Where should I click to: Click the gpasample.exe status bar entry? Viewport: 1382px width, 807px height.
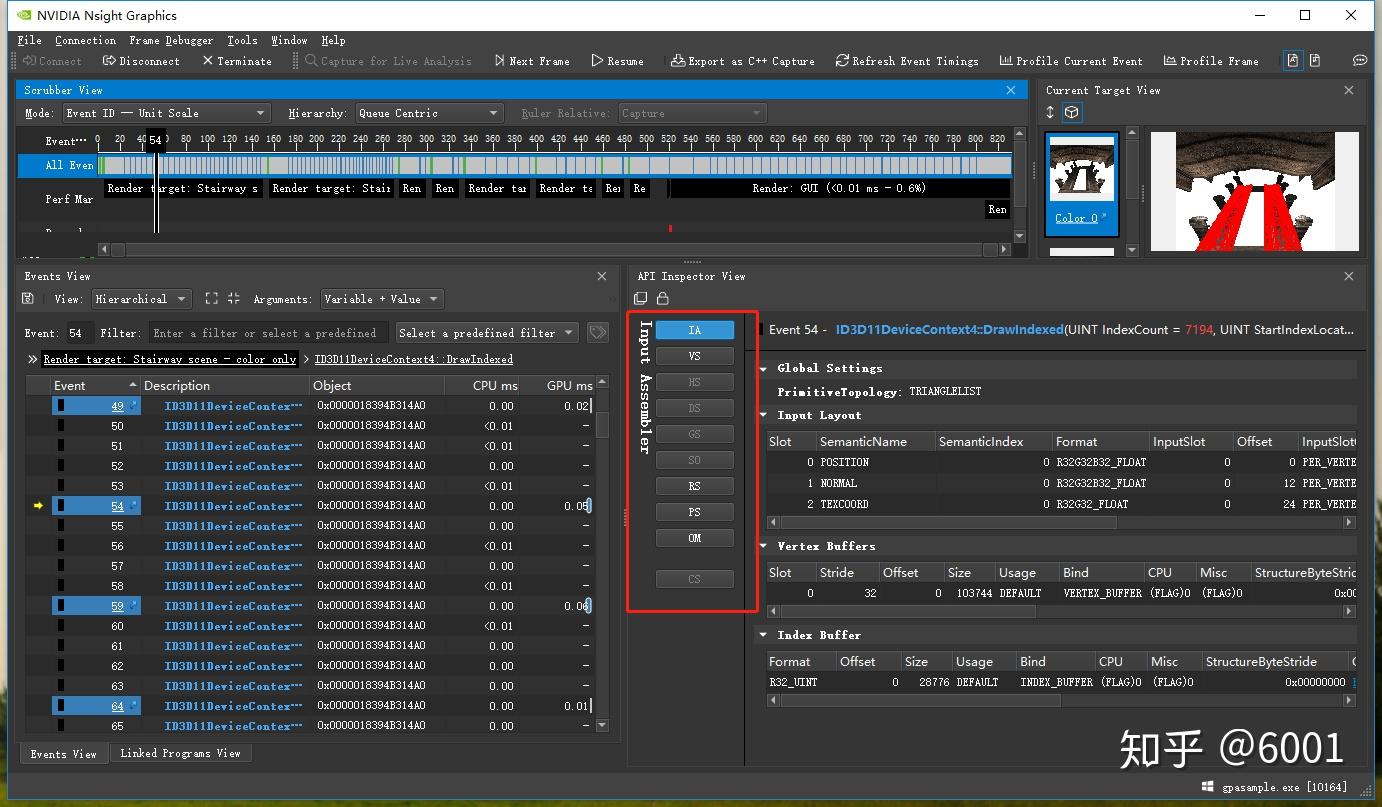pyautogui.click(x=1274, y=788)
